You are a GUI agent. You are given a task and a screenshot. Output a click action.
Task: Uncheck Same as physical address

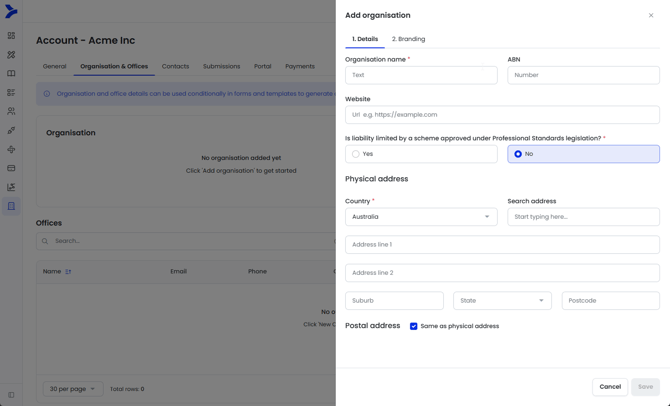click(x=414, y=326)
